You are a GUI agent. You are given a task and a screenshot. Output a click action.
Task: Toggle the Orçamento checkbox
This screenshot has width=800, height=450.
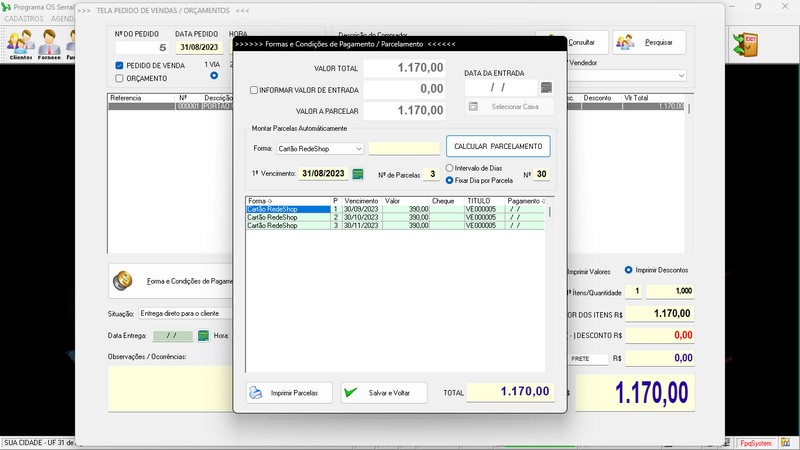(x=120, y=78)
